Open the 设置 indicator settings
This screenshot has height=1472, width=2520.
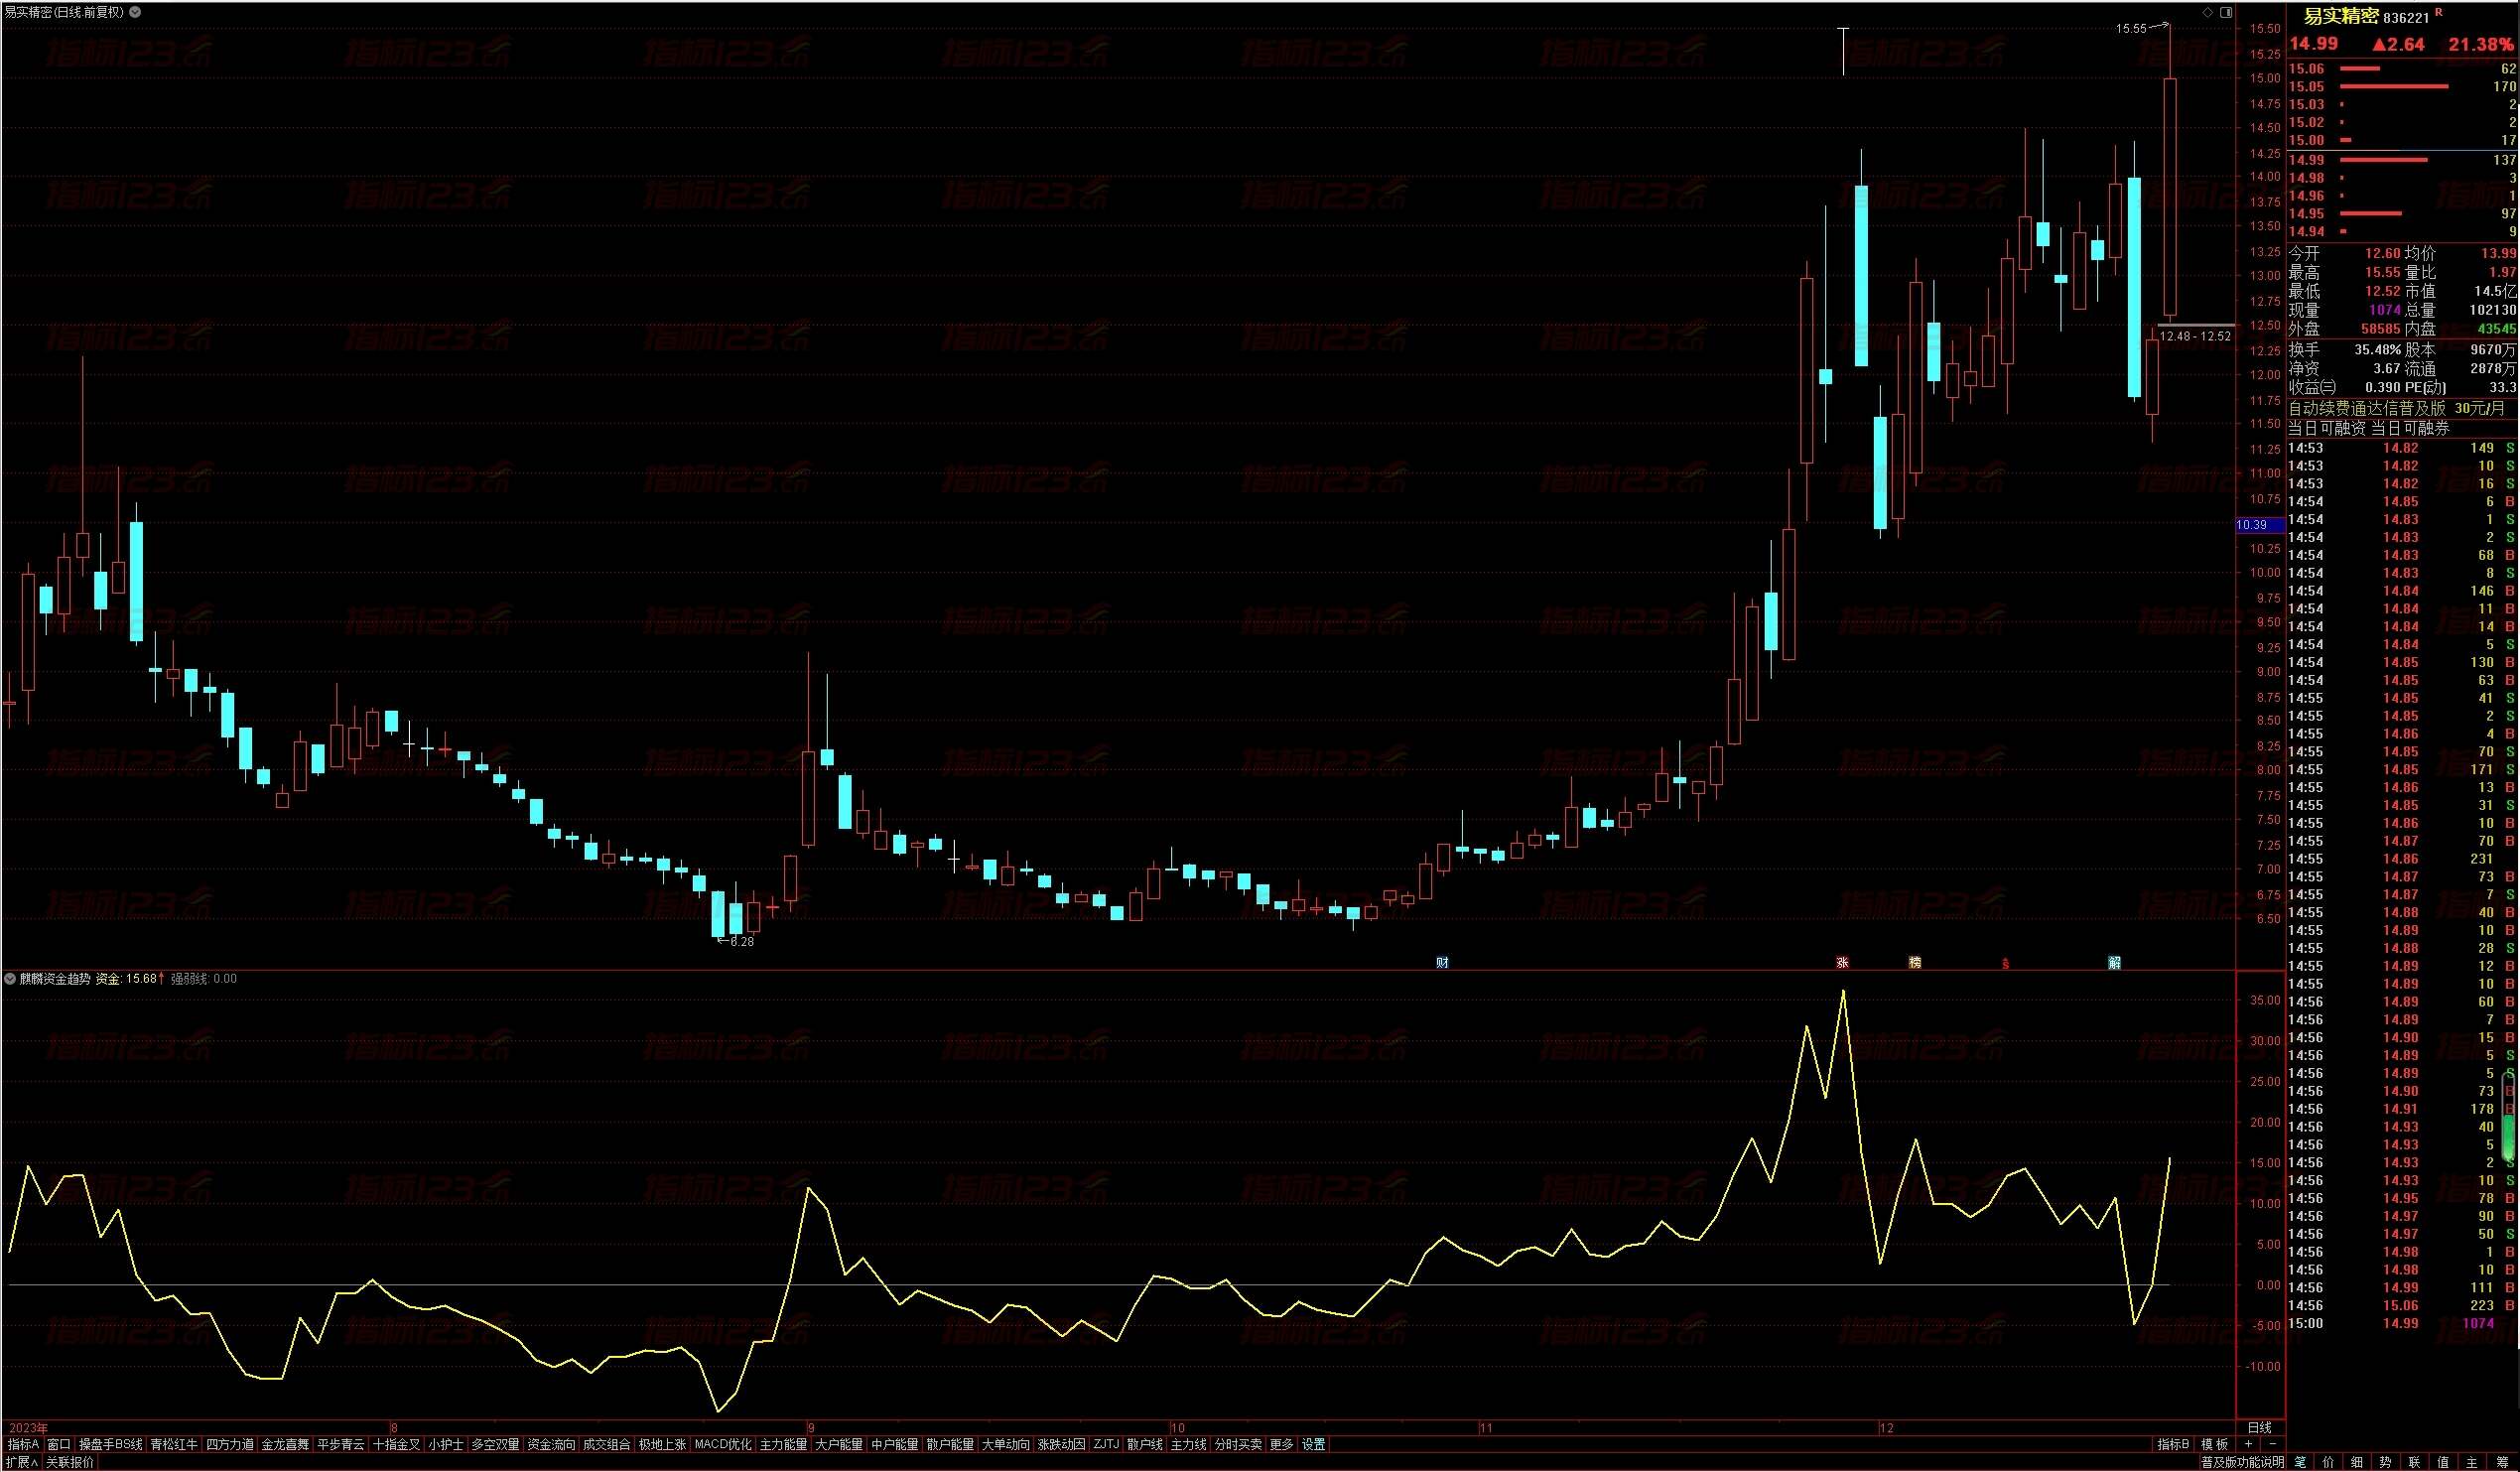tap(1314, 1444)
